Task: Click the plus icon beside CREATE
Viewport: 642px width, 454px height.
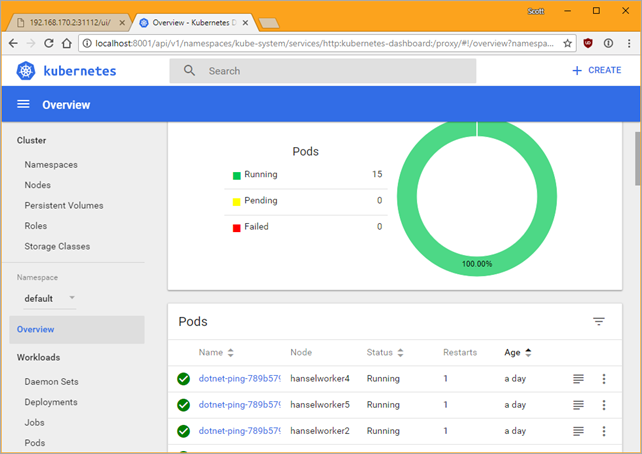Action: click(x=577, y=70)
